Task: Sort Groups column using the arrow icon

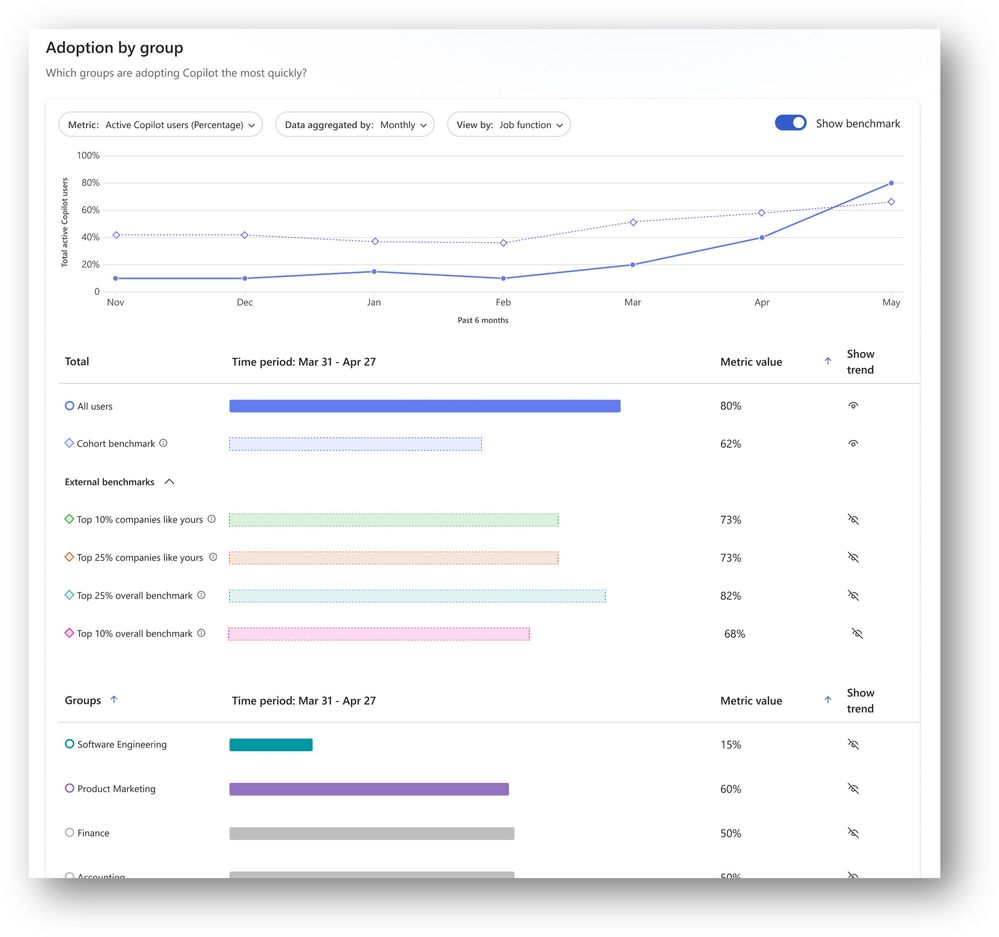Action: point(114,699)
